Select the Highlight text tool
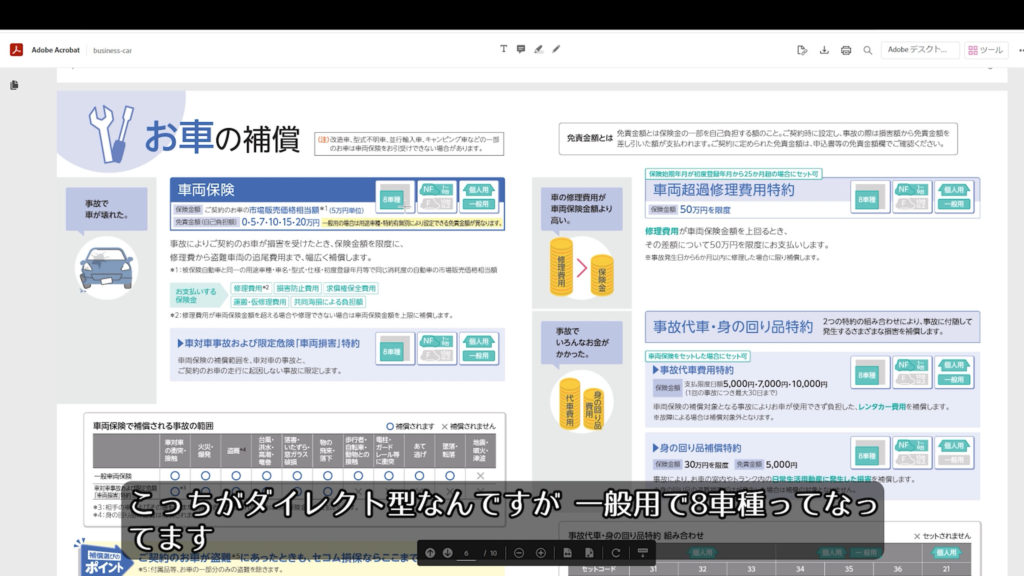Screen dimensions: 1024x576 [x=538, y=49]
